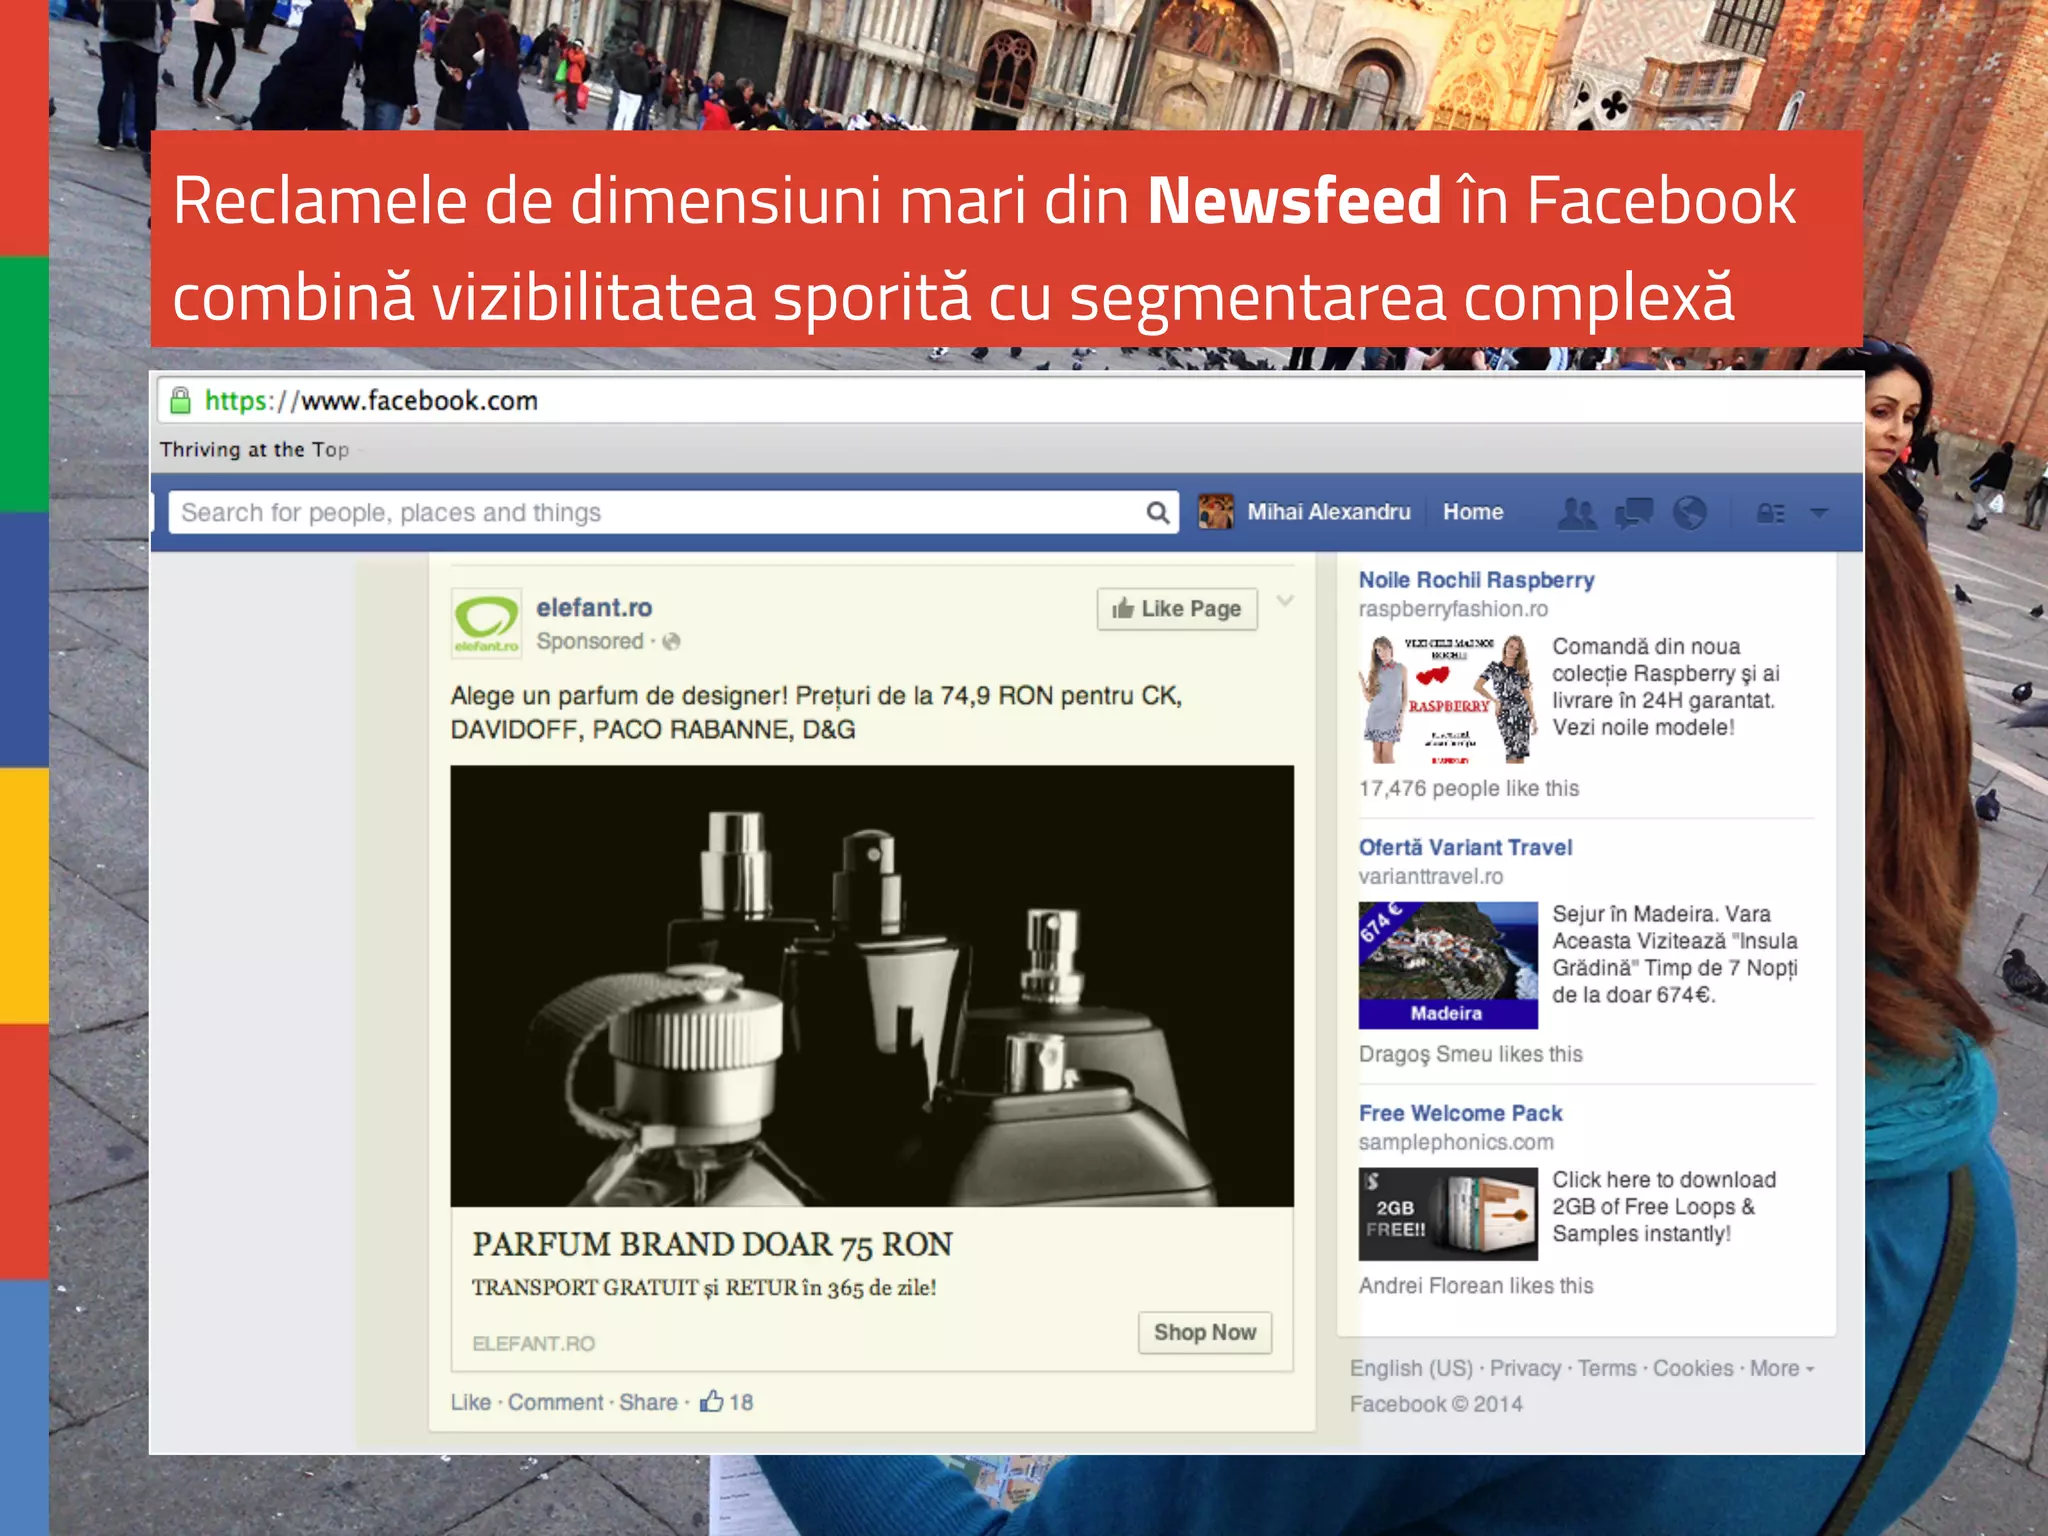
Task: Open Cookies footer link
Action: click(x=1693, y=1368)
